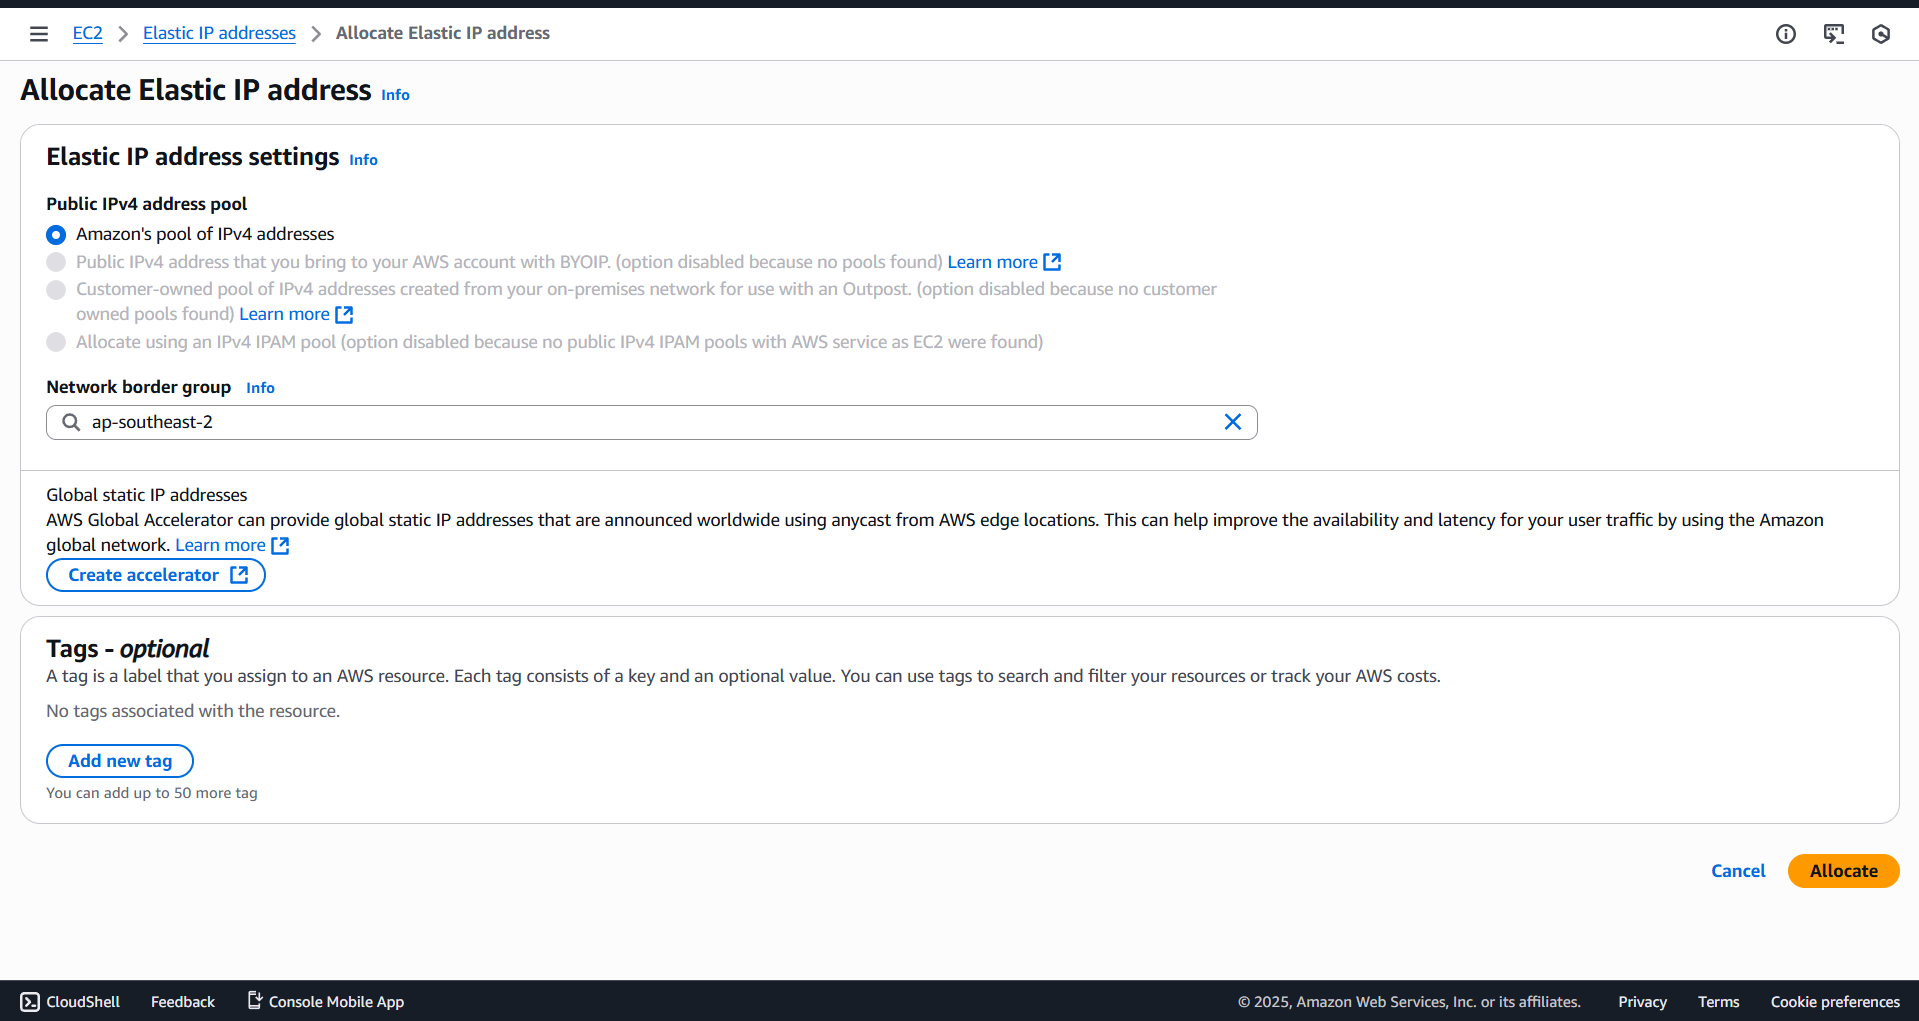Open Cookie preferences in the footer
Image resolution: width=1919 pixels, height=1021 pixels.
click(x=1834, y=1001)
